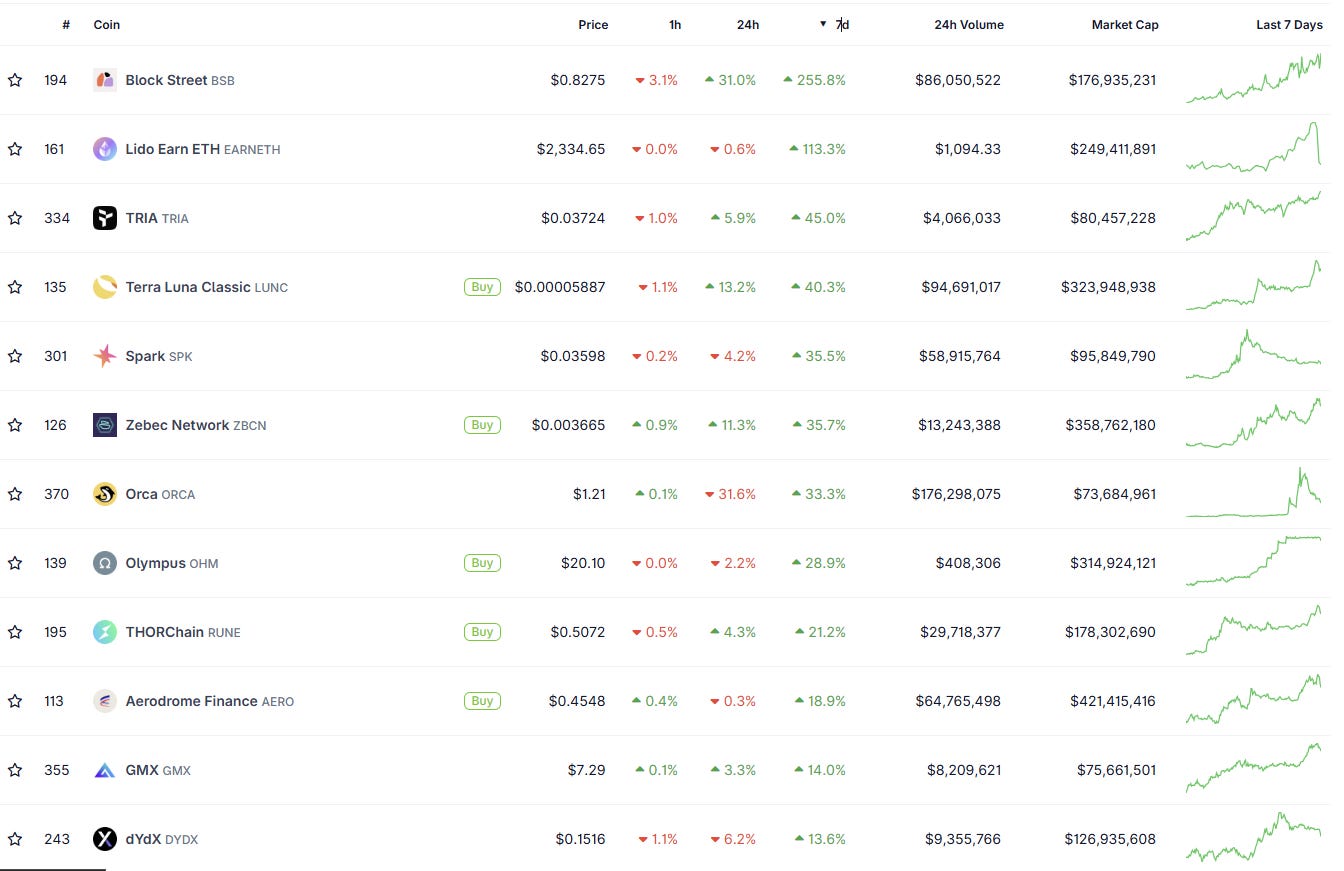Image resolution: width=1344 pixels, height=871 pixels.
Task: Select Zebec Network rank 126
Action: click(x=57, y=425)
